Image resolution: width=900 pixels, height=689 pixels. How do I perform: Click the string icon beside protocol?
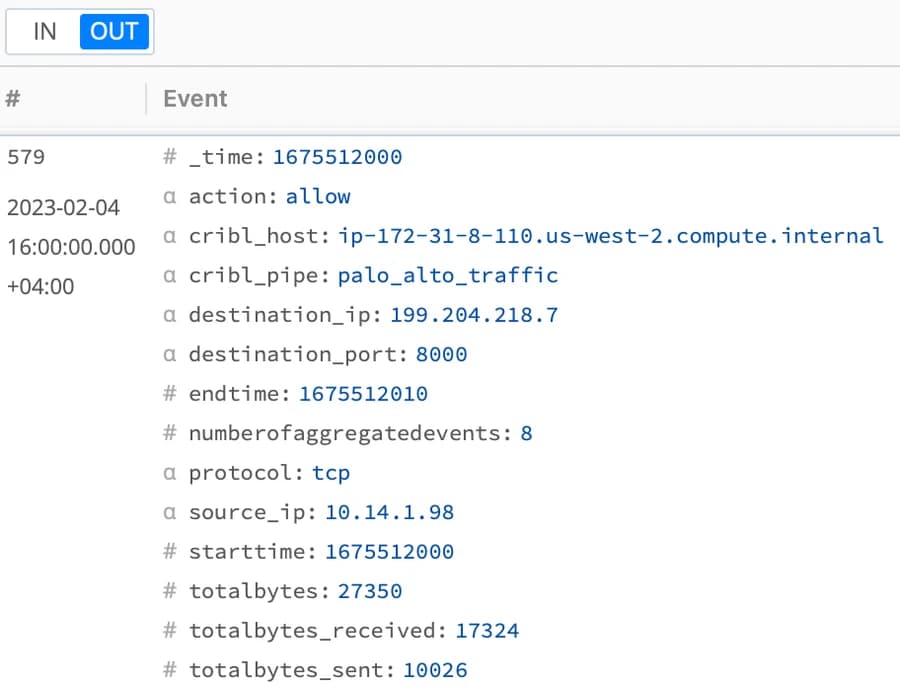pos(170,472)
